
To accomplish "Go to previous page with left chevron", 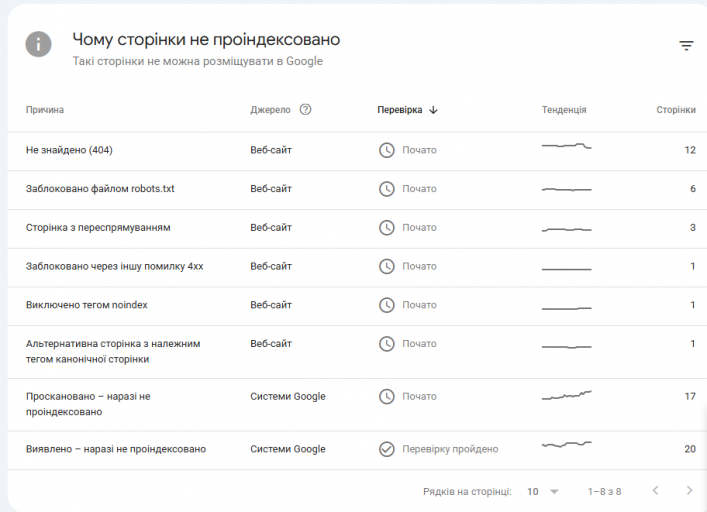I will 656,490.
